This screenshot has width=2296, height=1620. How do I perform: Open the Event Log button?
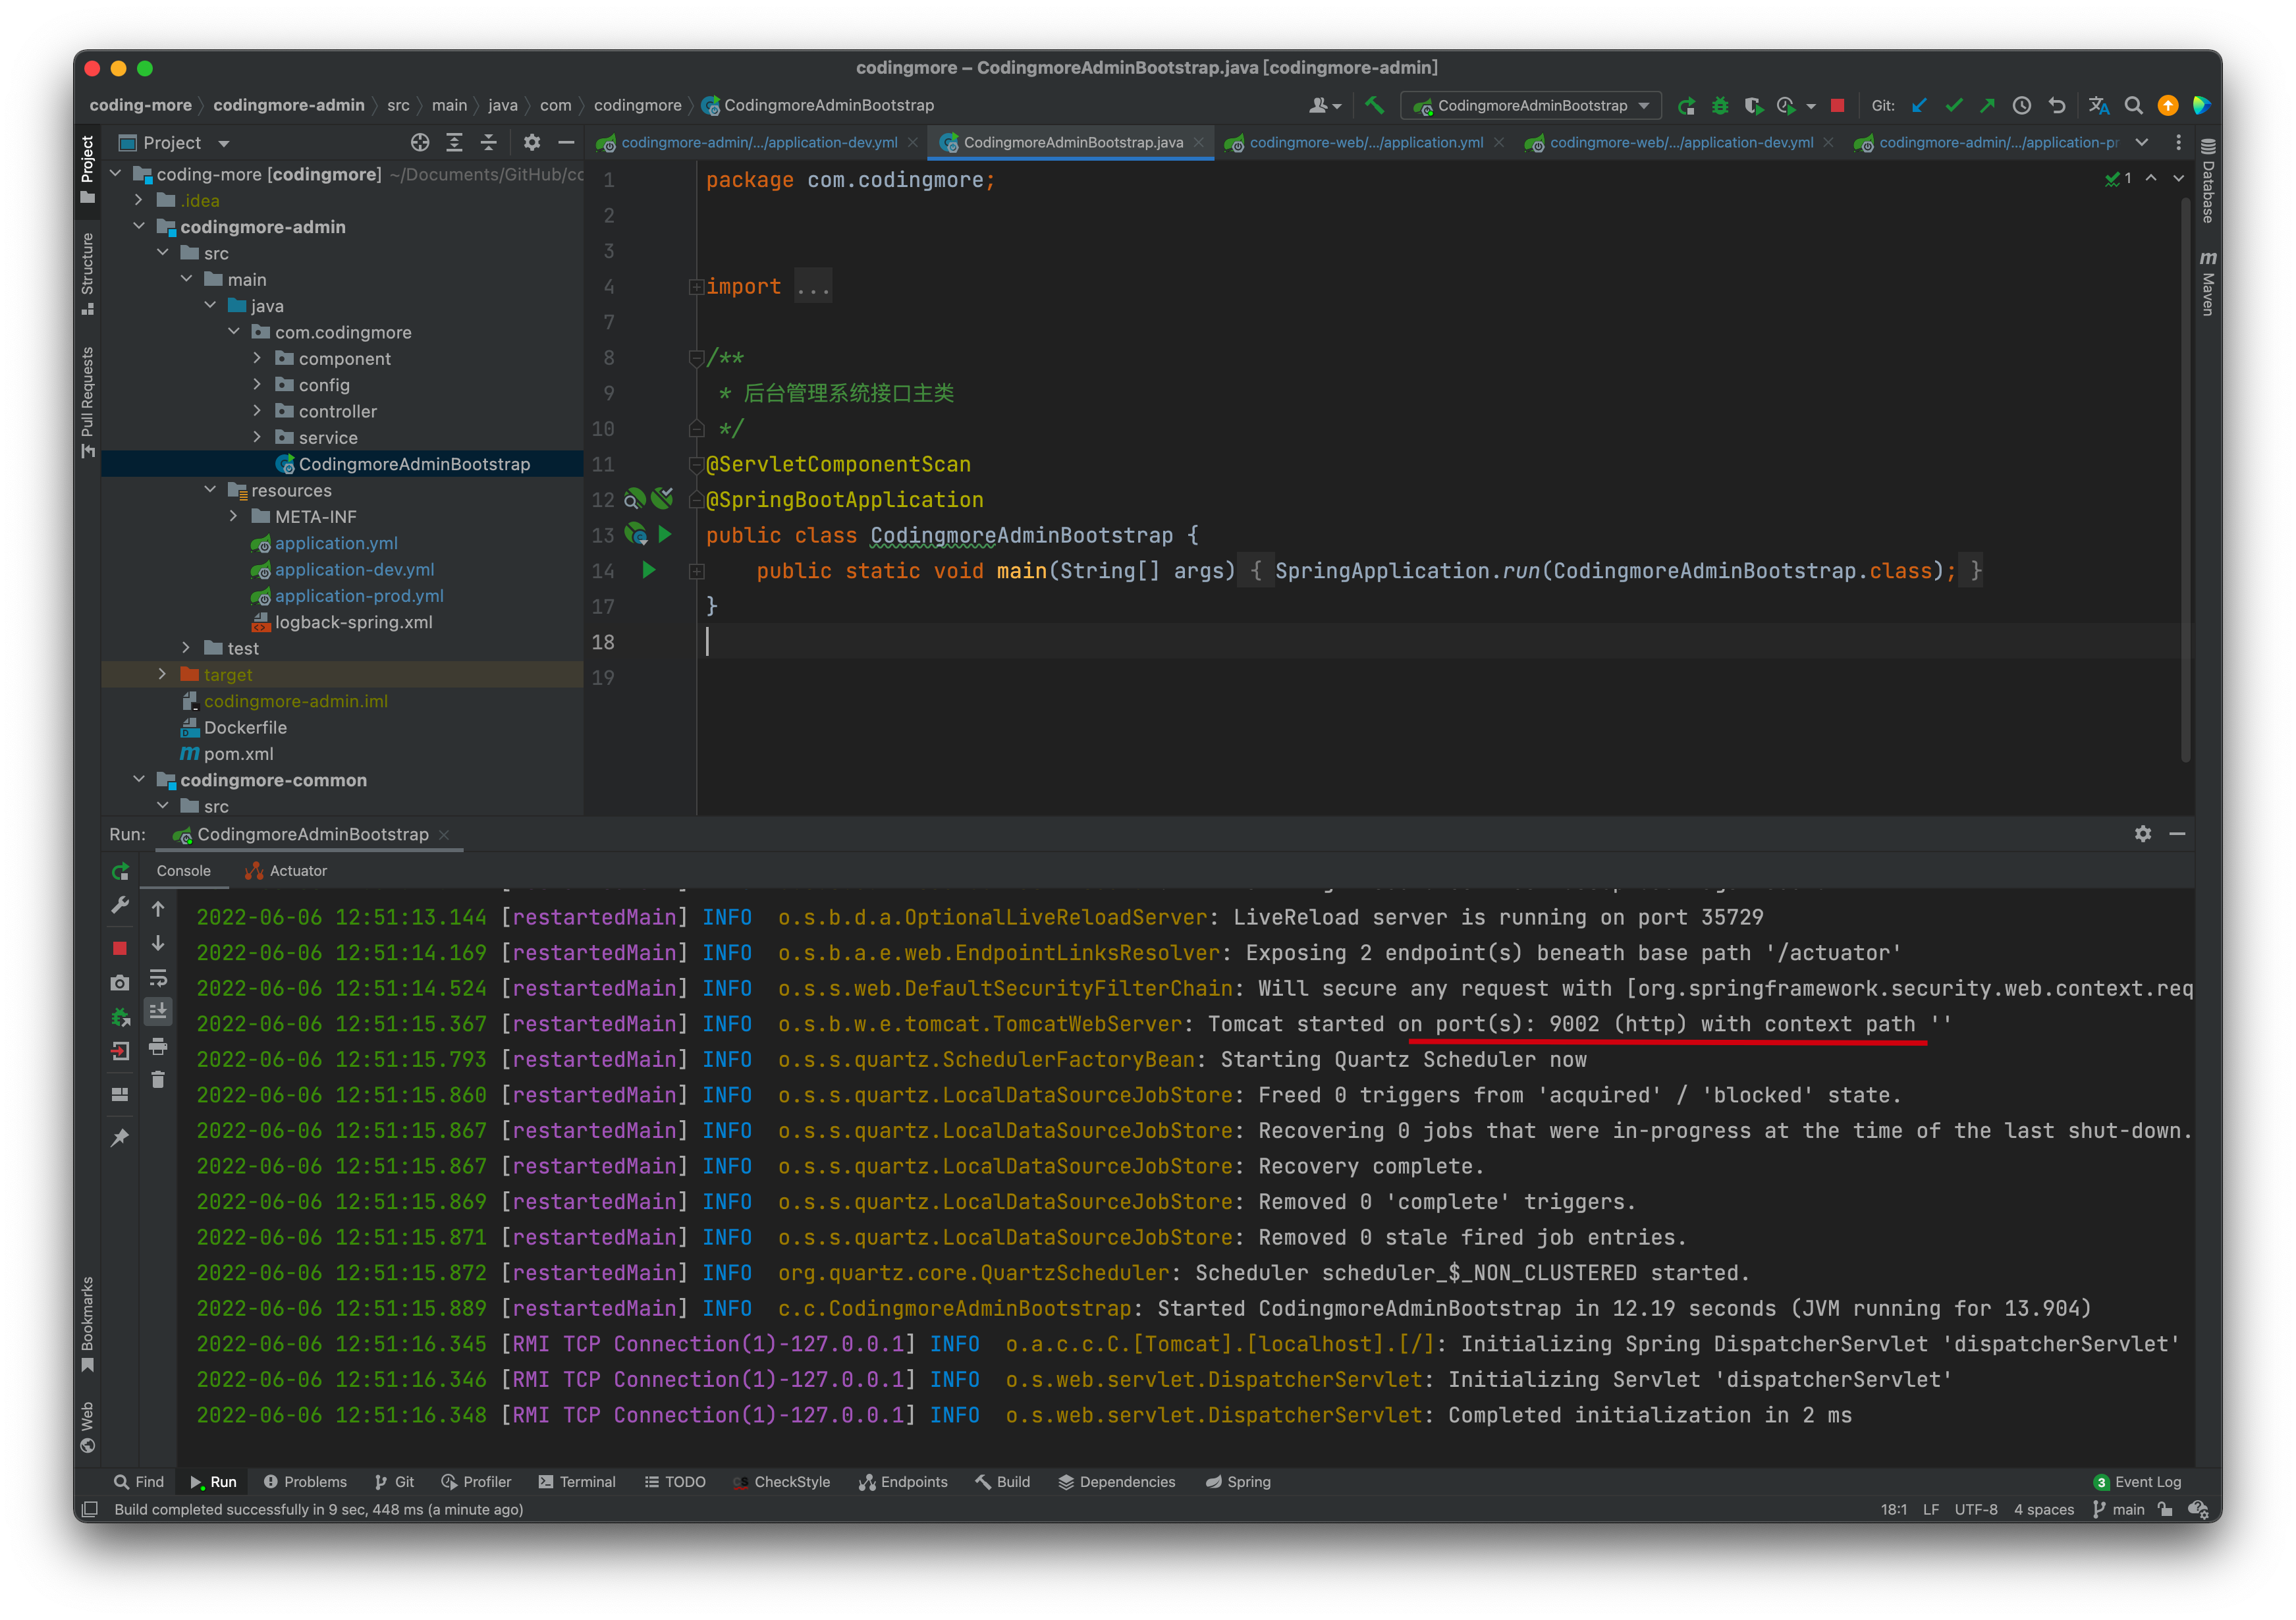point(2137,1482)
